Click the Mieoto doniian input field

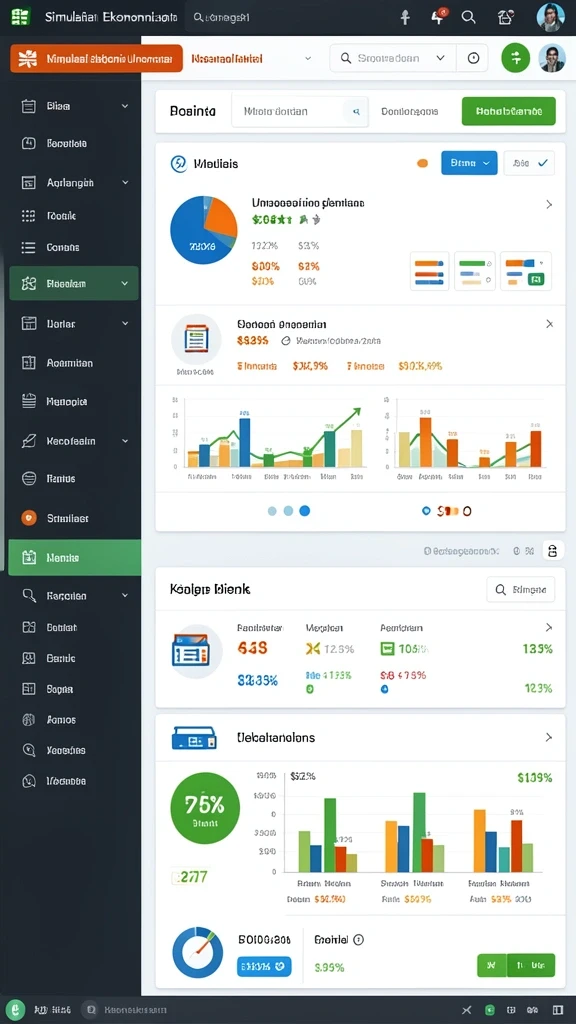click(x=300, y=112)
